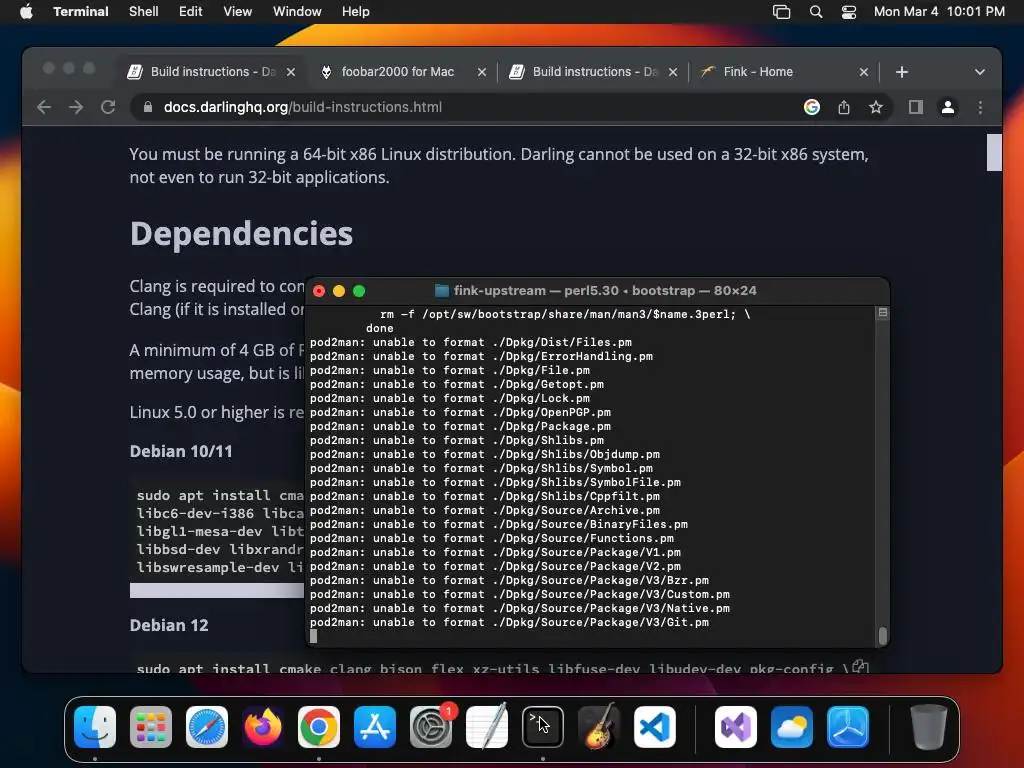Open the Help menu
Screen dimensions: 1024x768
[x=356, y=12]
